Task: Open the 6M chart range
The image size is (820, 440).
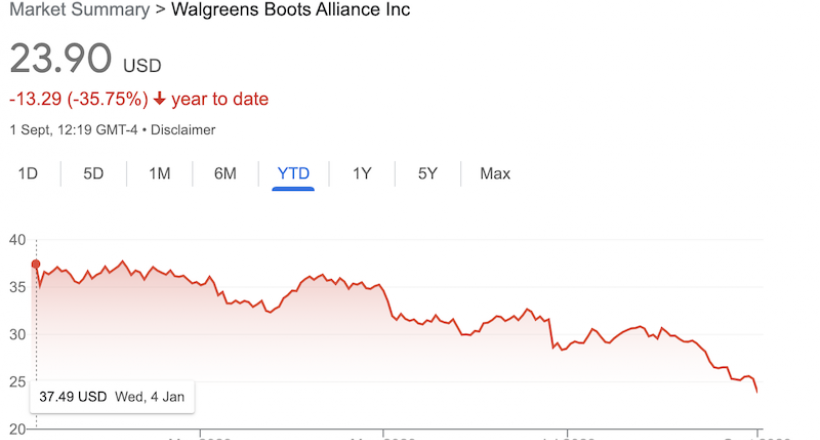Action: tap(225, 174)
